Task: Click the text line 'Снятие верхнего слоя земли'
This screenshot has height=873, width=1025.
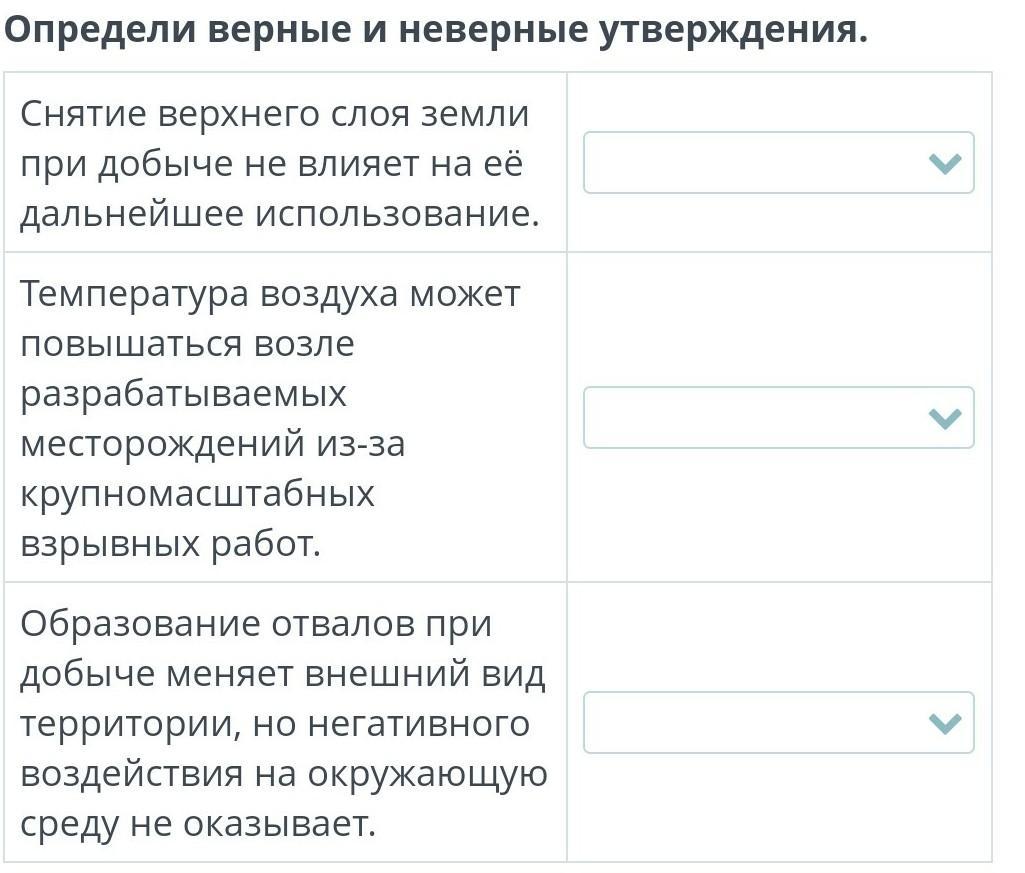Action: point(274,114)
